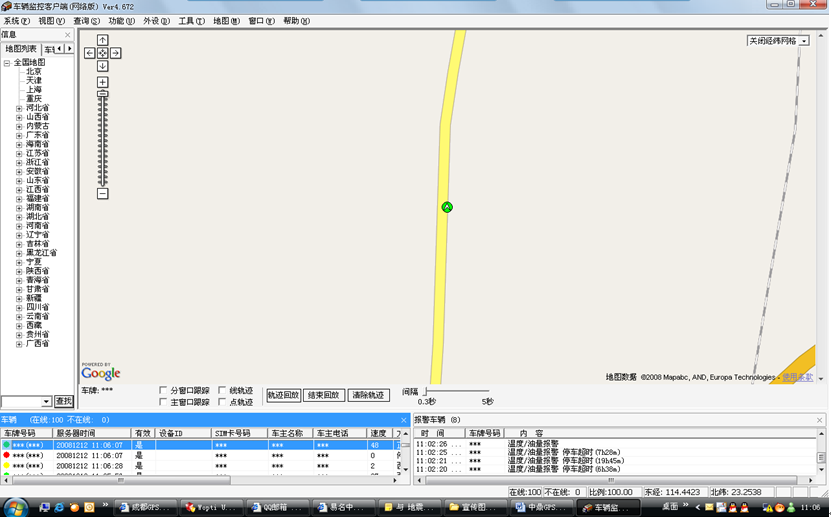
Task: Collapse the 全国地图 tree root
Action: pos(7,63)
